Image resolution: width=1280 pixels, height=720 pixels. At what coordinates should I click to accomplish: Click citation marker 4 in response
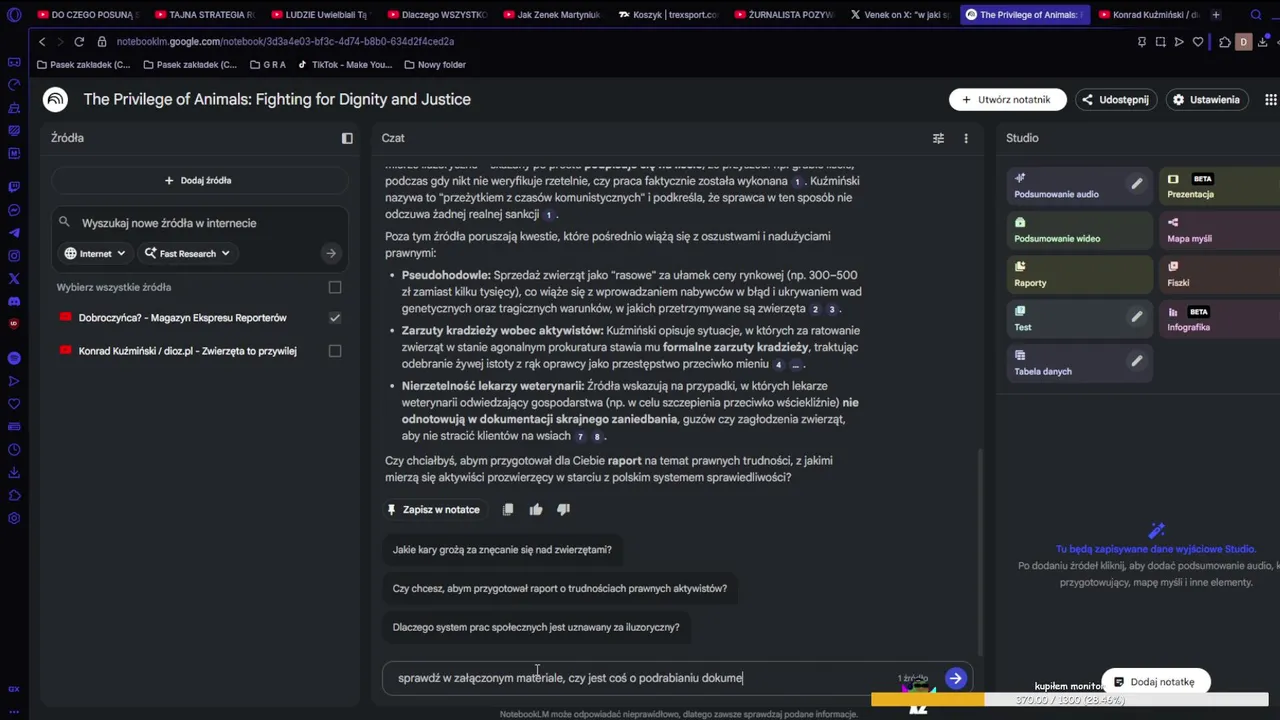[778, 365]
